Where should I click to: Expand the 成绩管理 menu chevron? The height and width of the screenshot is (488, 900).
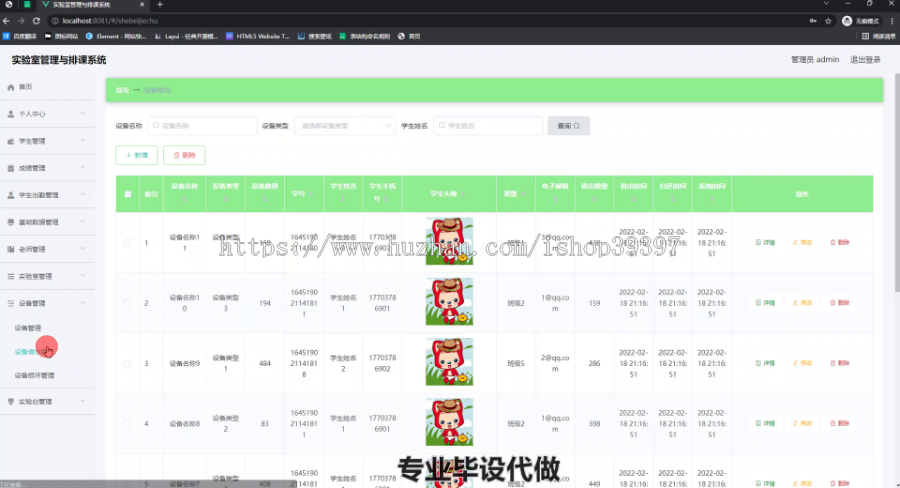(x=83, y=168)
